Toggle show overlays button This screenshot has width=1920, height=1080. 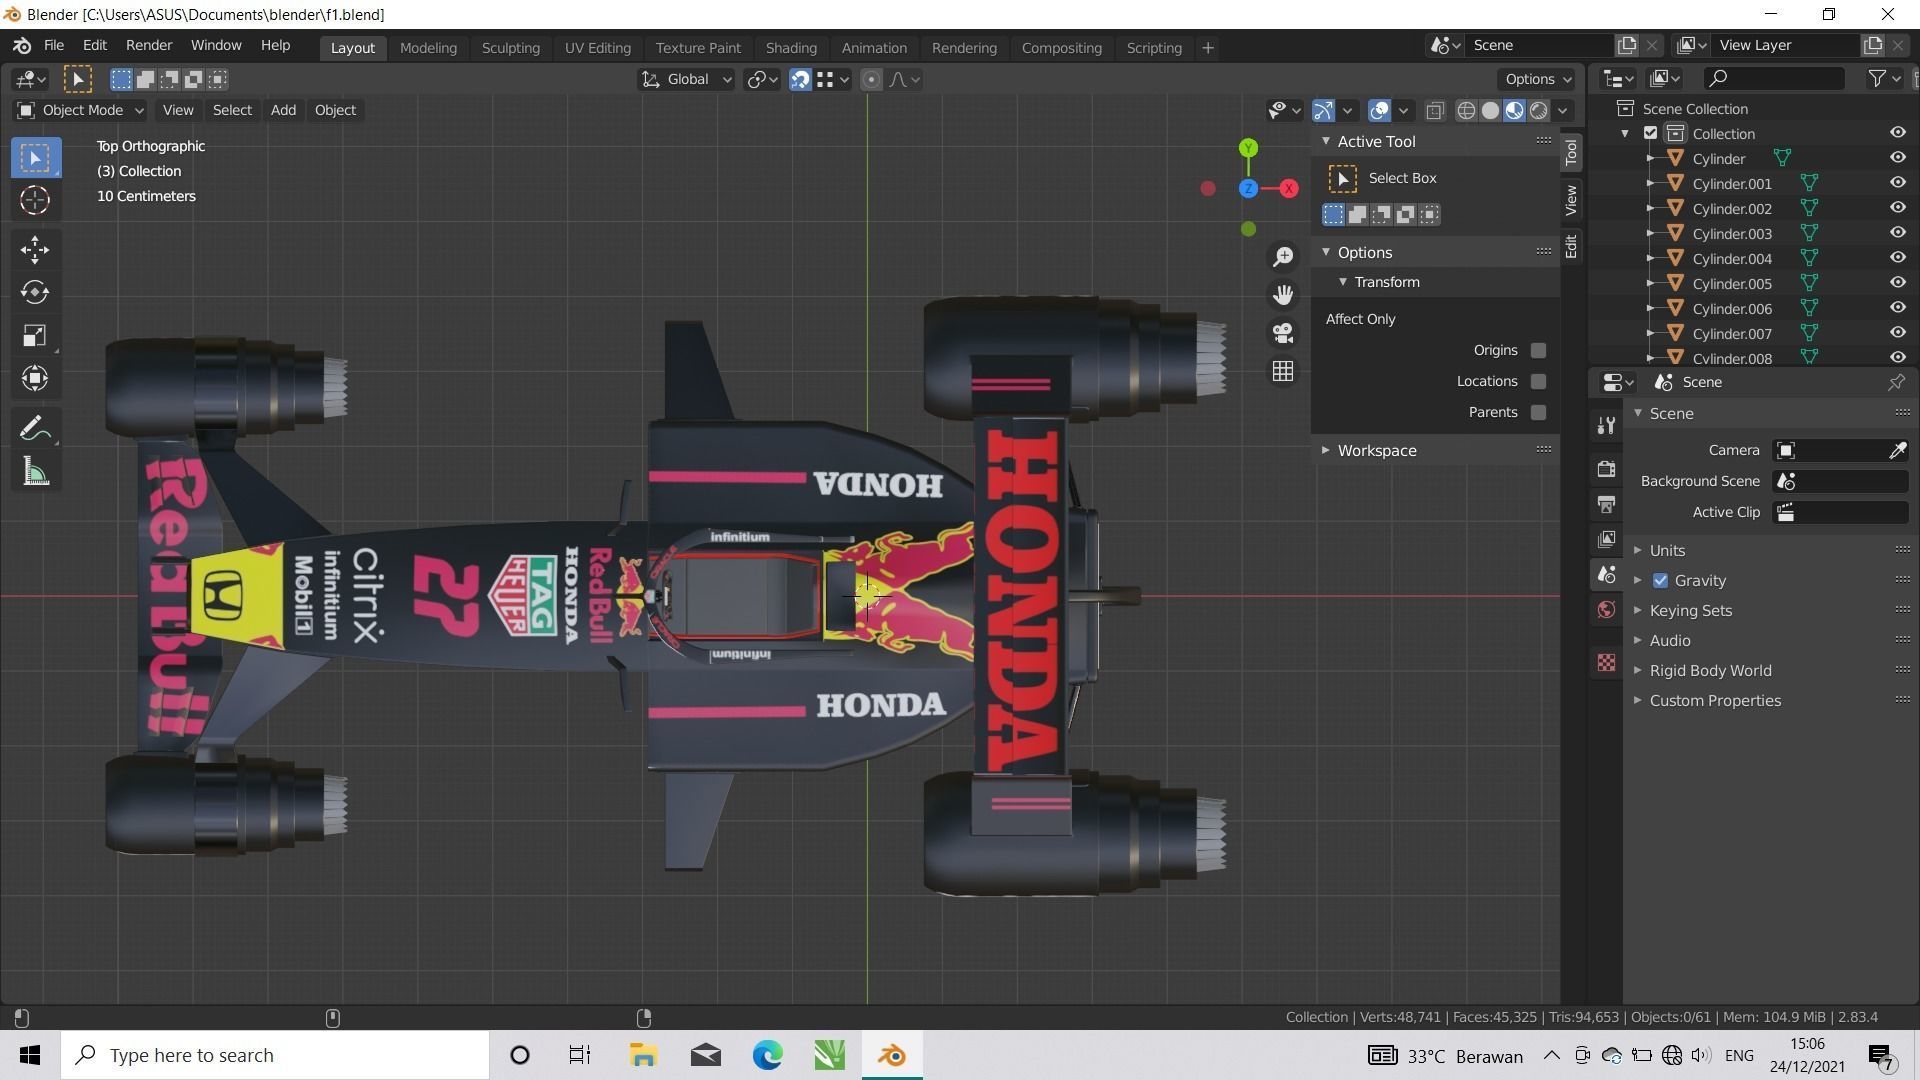pyautogui.click(x=1379, y=111)
